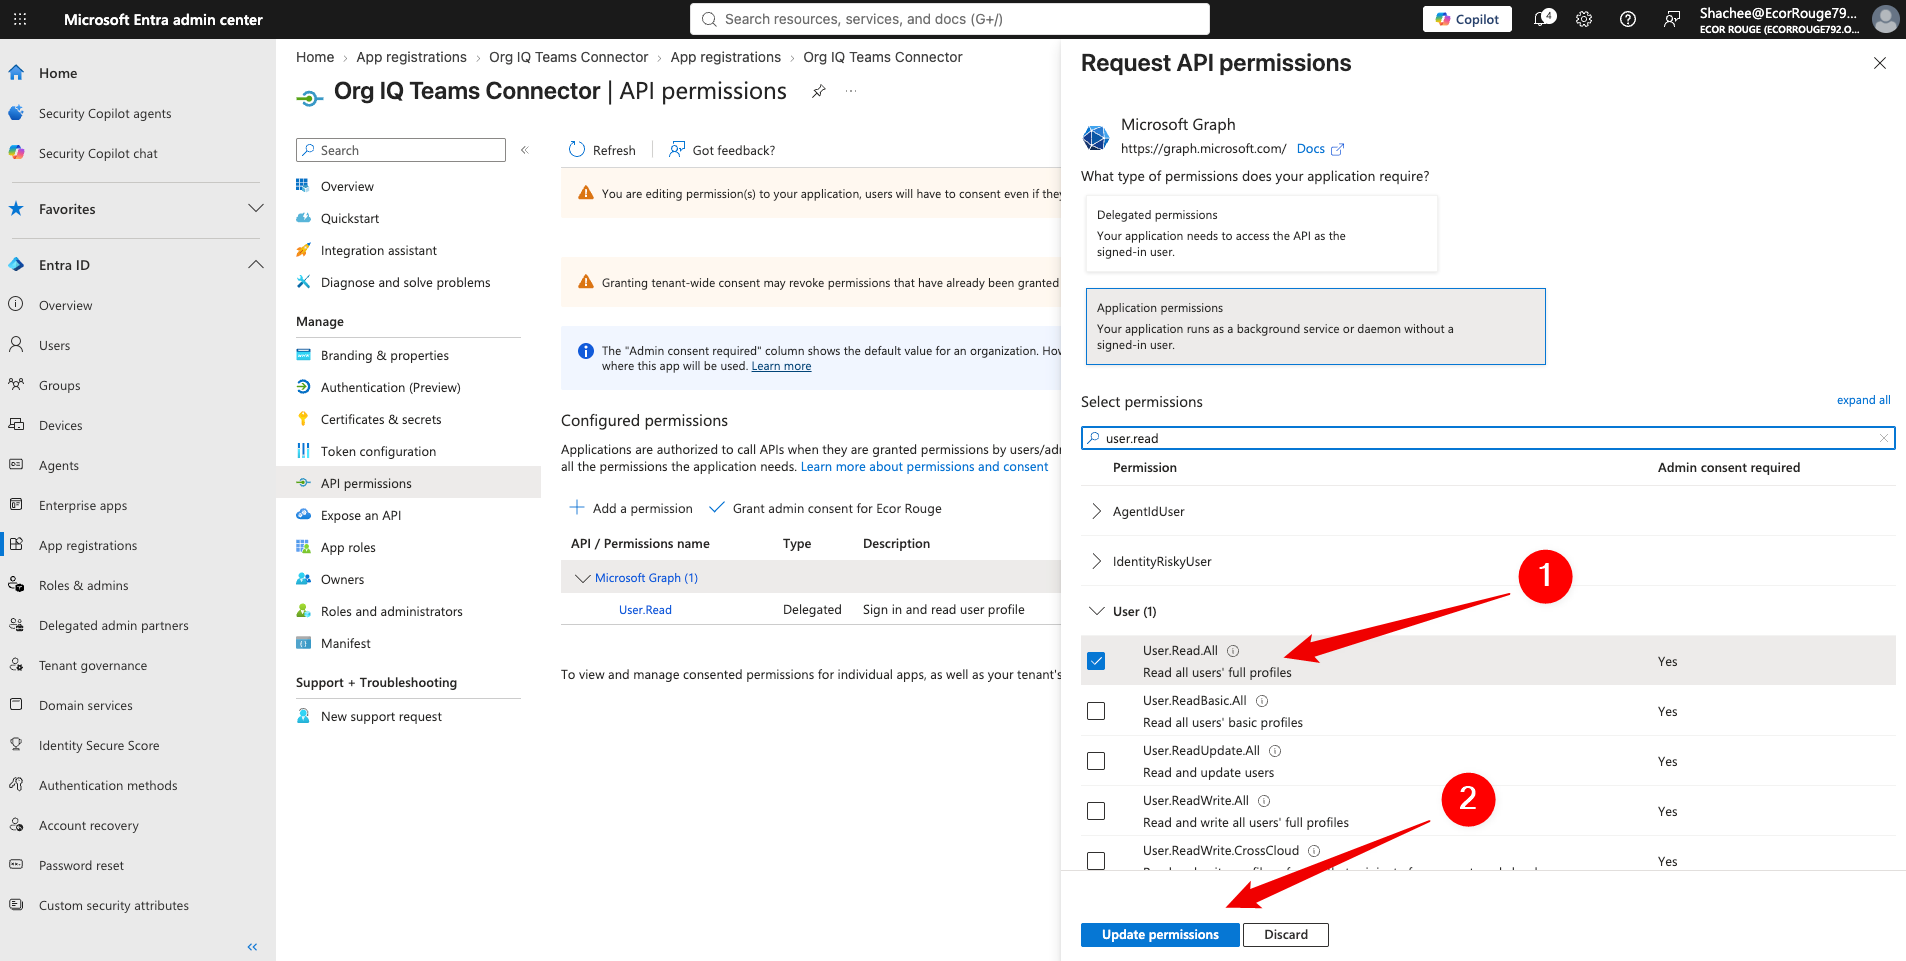The height and width of the screenshot is (961, 1906).
Task: Open the Learn more link in info banner
Action: [781, 366]
